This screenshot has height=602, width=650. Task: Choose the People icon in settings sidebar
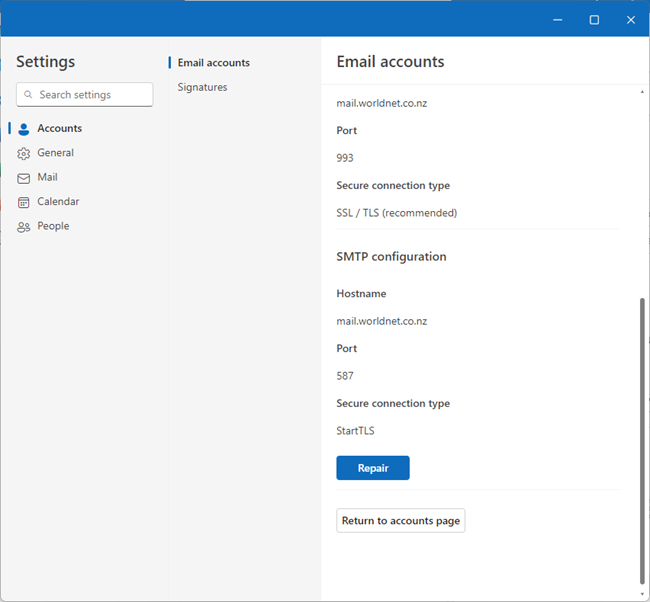24,227
